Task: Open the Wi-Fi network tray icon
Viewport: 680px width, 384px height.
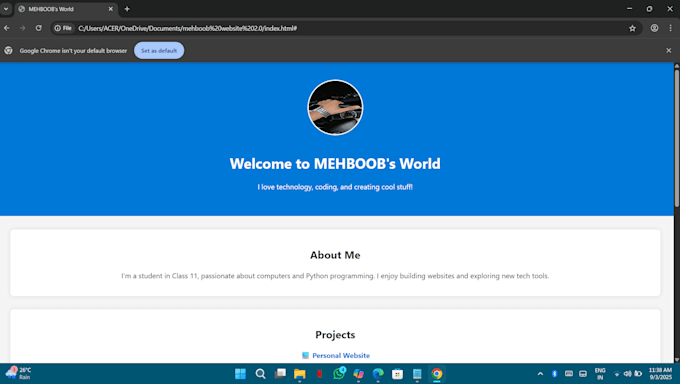Action: tap(617, 374)
